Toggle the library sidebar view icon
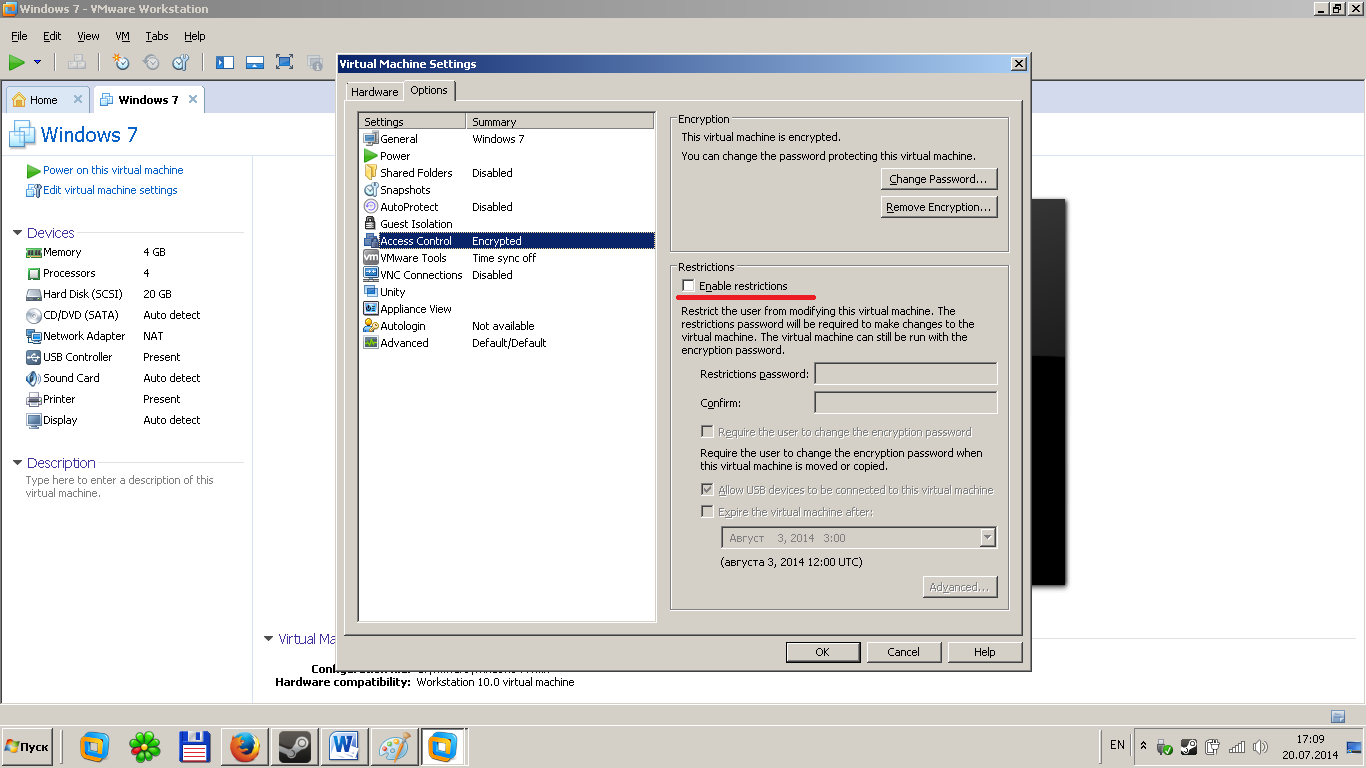Screen dimensions: 1366x768 tap(225, 62)
